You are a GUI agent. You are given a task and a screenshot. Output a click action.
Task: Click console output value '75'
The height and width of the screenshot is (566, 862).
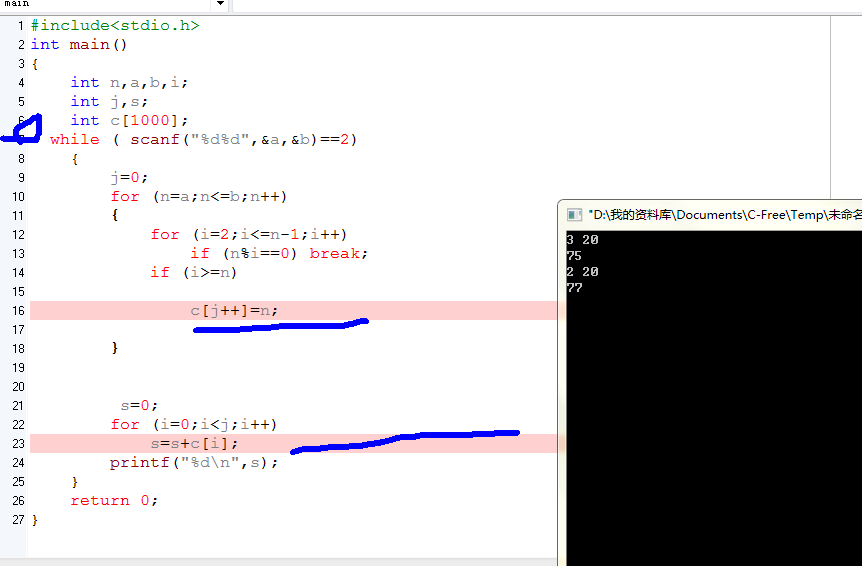point(574,256)
